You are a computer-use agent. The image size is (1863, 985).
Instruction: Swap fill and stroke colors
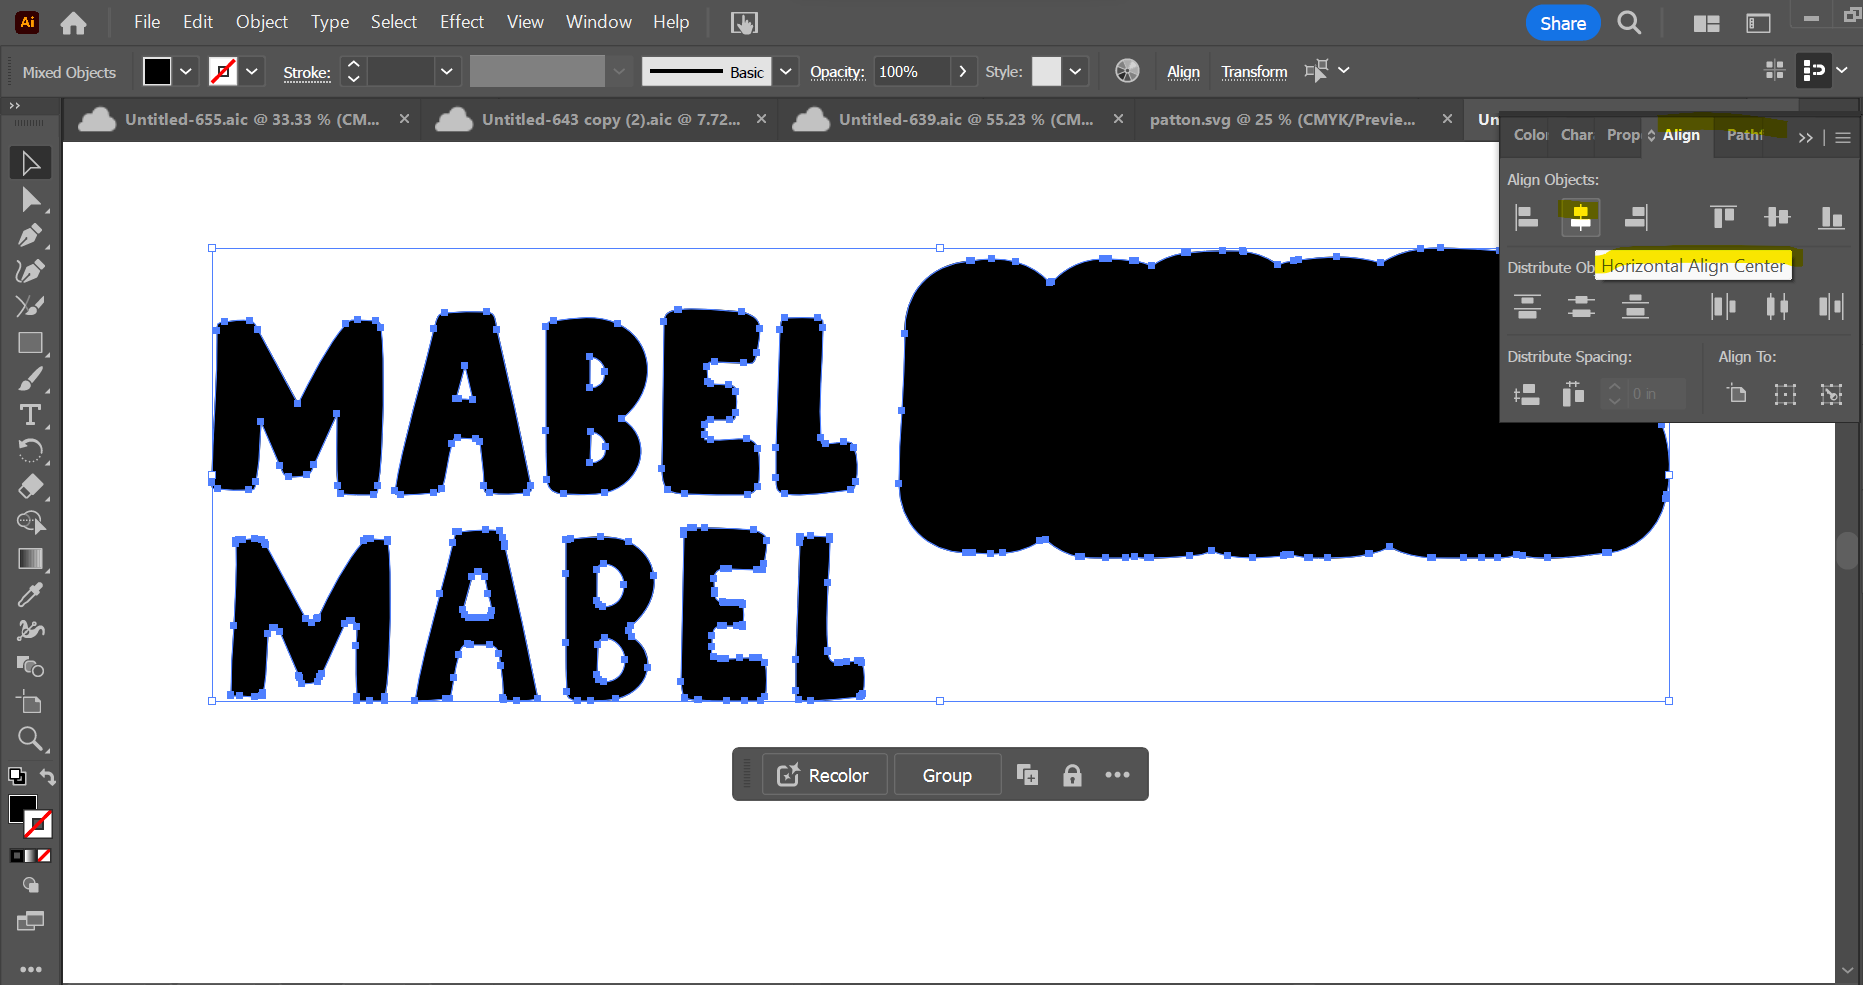(x=47, y=777)
